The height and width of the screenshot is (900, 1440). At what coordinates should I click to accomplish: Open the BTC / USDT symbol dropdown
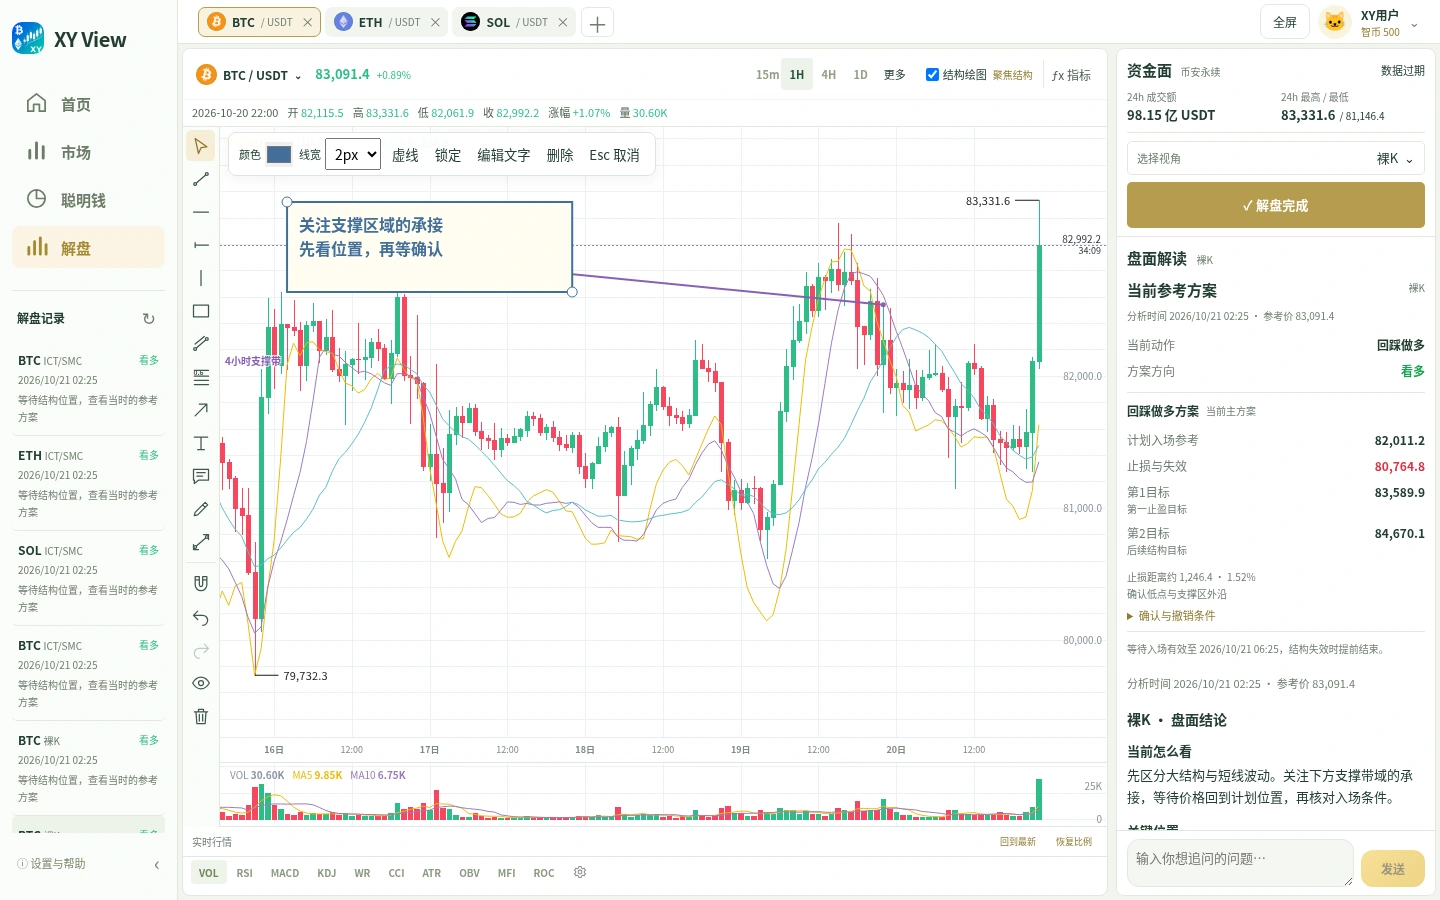[250, 75]
